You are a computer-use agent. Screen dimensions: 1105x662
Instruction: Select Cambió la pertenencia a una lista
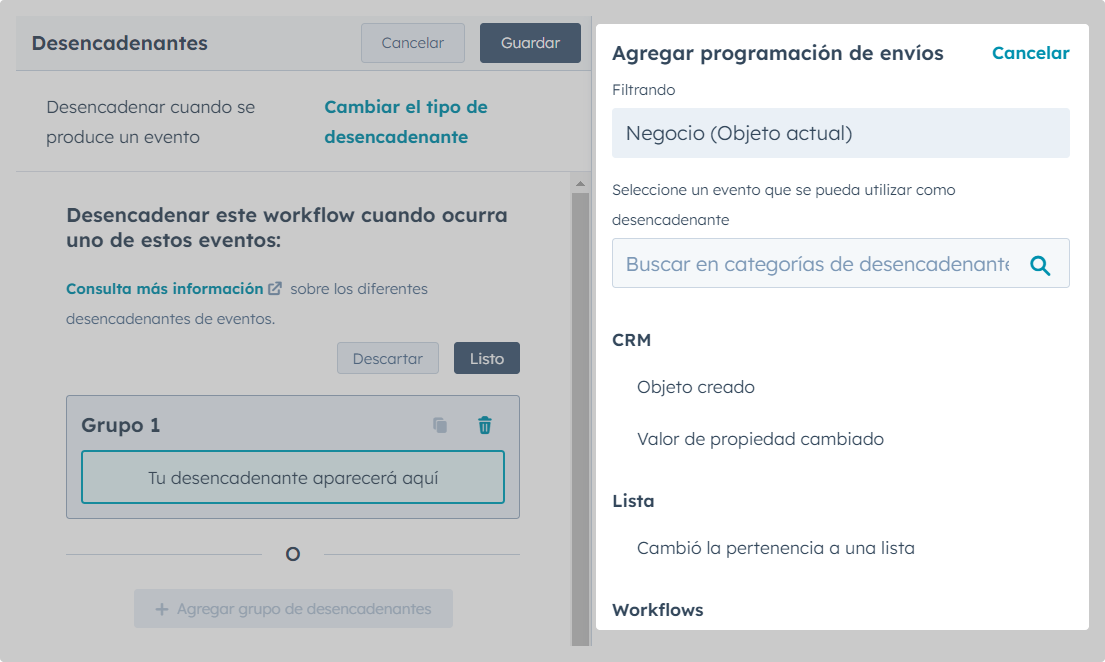tap(776, 548)
